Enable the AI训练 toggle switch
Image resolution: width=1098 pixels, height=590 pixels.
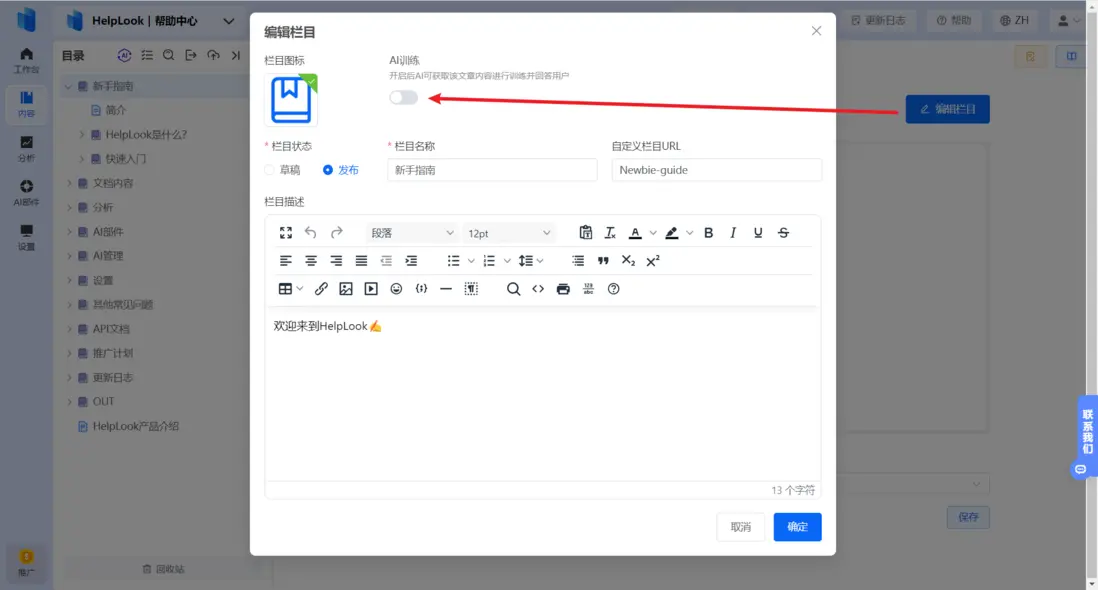point(403,97)
